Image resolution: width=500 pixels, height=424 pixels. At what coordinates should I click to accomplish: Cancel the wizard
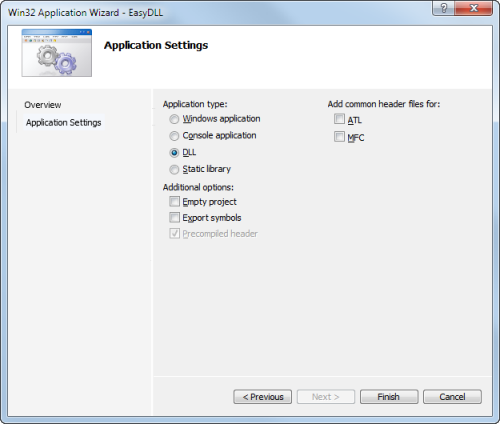pos(452,397)
